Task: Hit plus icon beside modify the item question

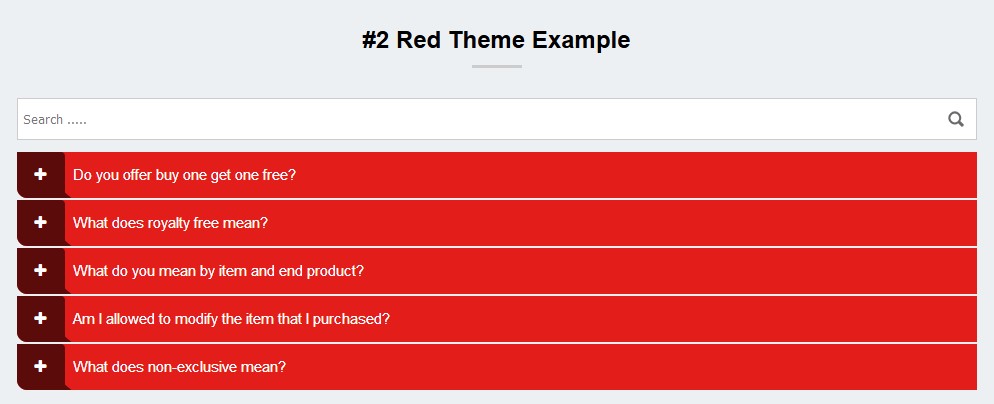Action: 40,319
